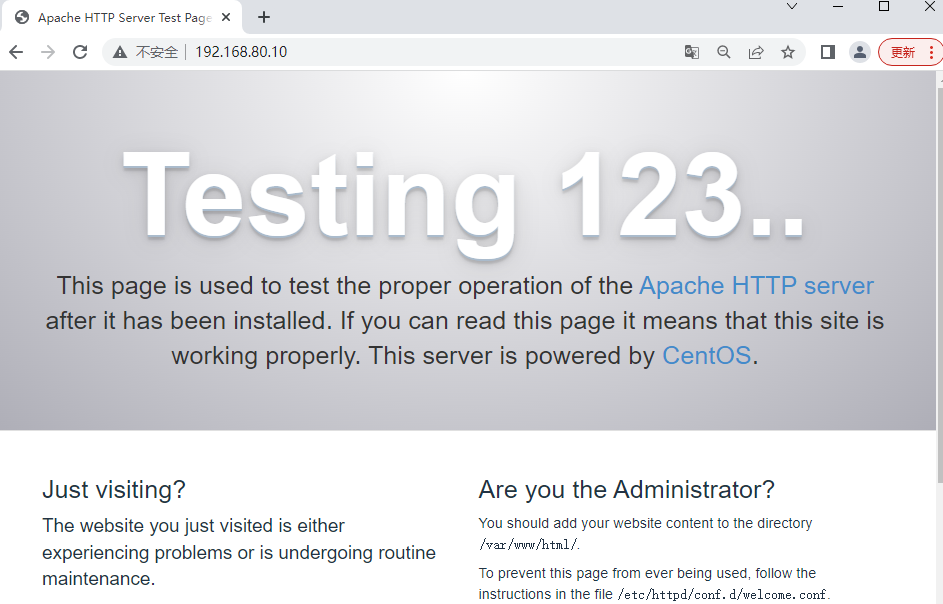
Task: Select the Apache HTTP Server Test Page tab
Action: click(123, 17)
